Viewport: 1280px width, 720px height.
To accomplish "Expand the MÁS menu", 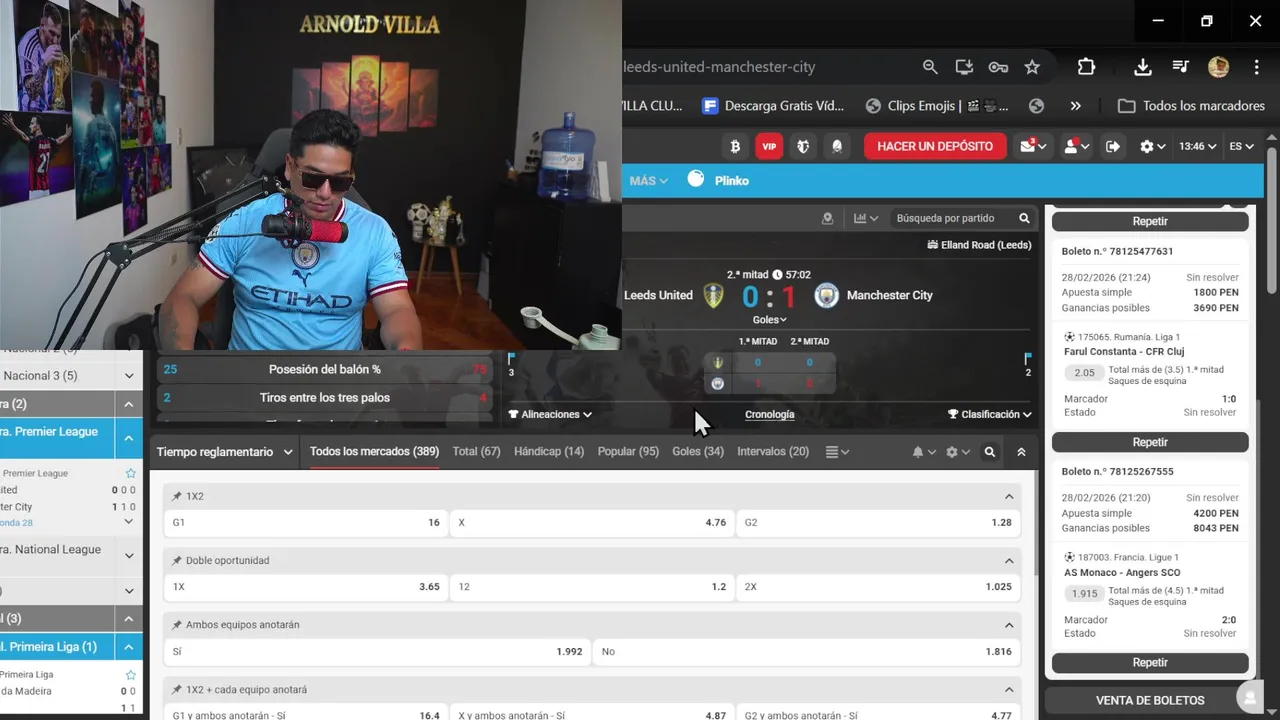I will [x=648, y=181].
